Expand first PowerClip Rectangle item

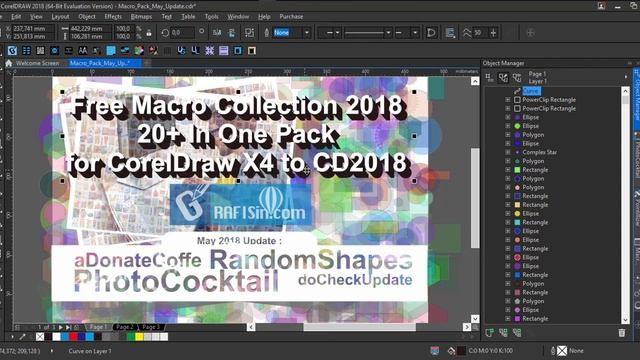(508, 100)
